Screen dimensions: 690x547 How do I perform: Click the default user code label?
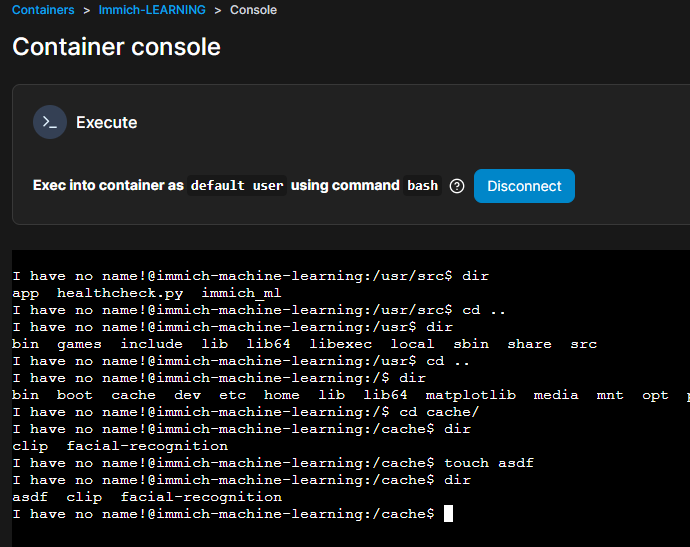tap(237, 186)
